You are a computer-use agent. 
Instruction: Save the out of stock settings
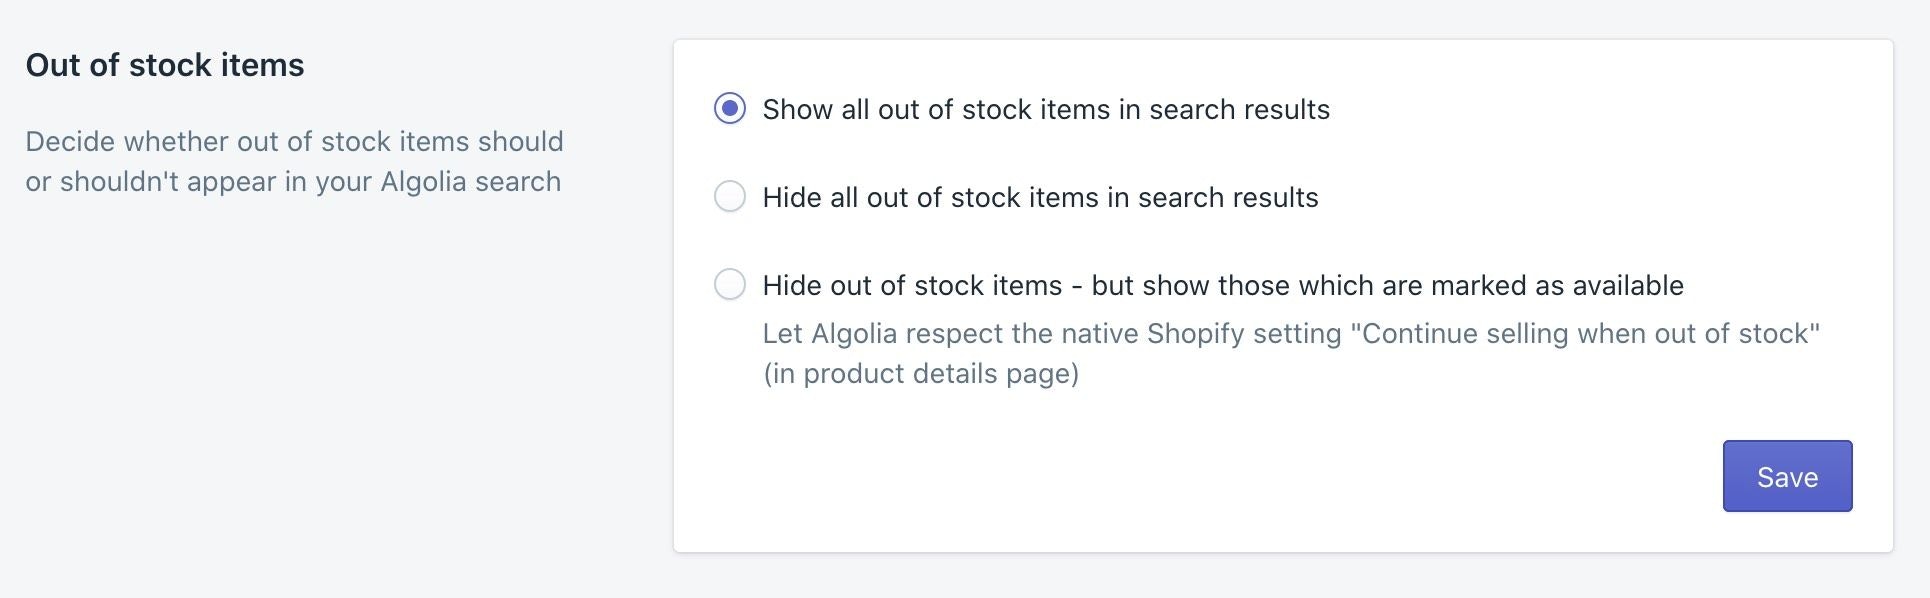click(x=1786, y=477)
